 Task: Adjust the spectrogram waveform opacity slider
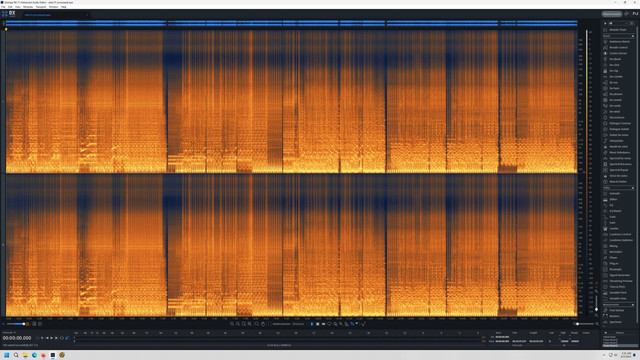tap(16, 324)
